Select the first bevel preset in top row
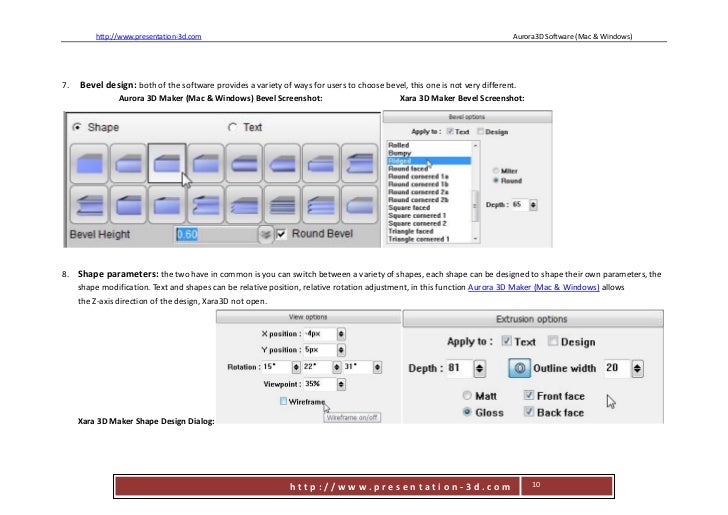The height and width of the screenshot is (515, 728). [x=90, y=163]
